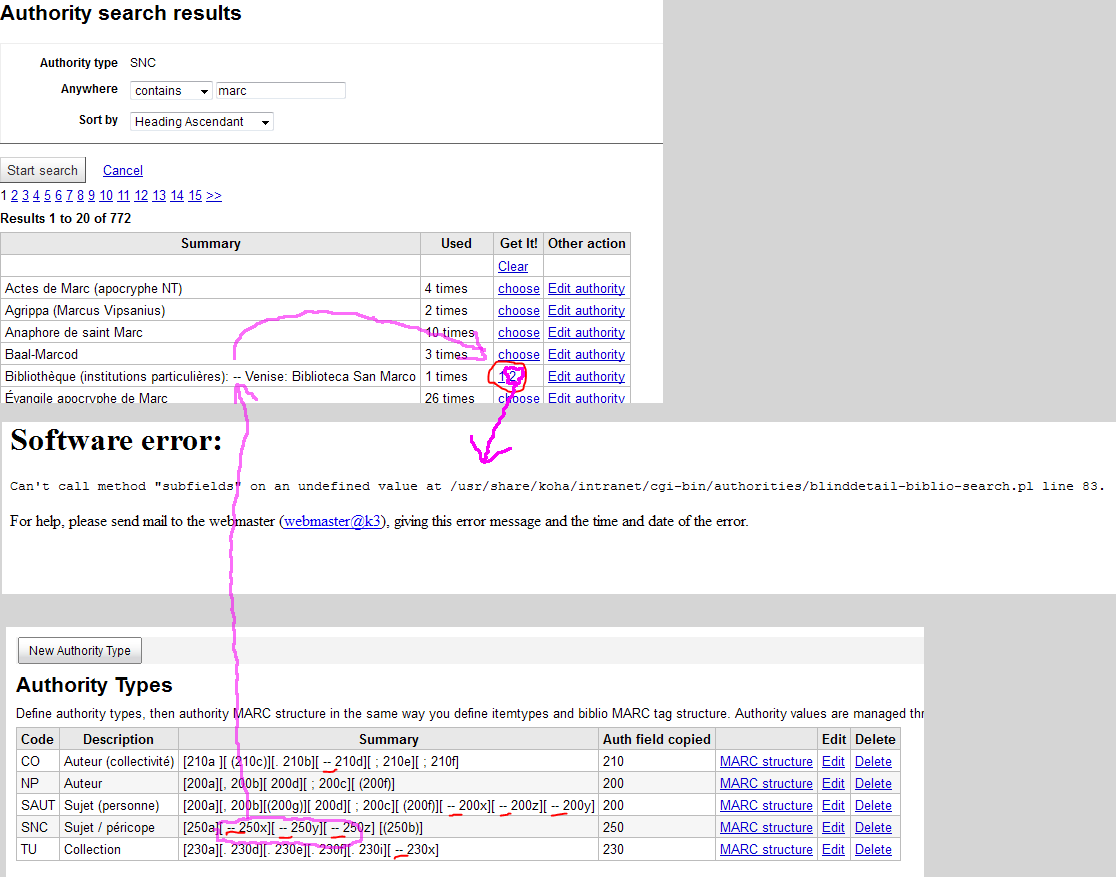Open MARC structure for SNC authority type

[x=766, y=828]
